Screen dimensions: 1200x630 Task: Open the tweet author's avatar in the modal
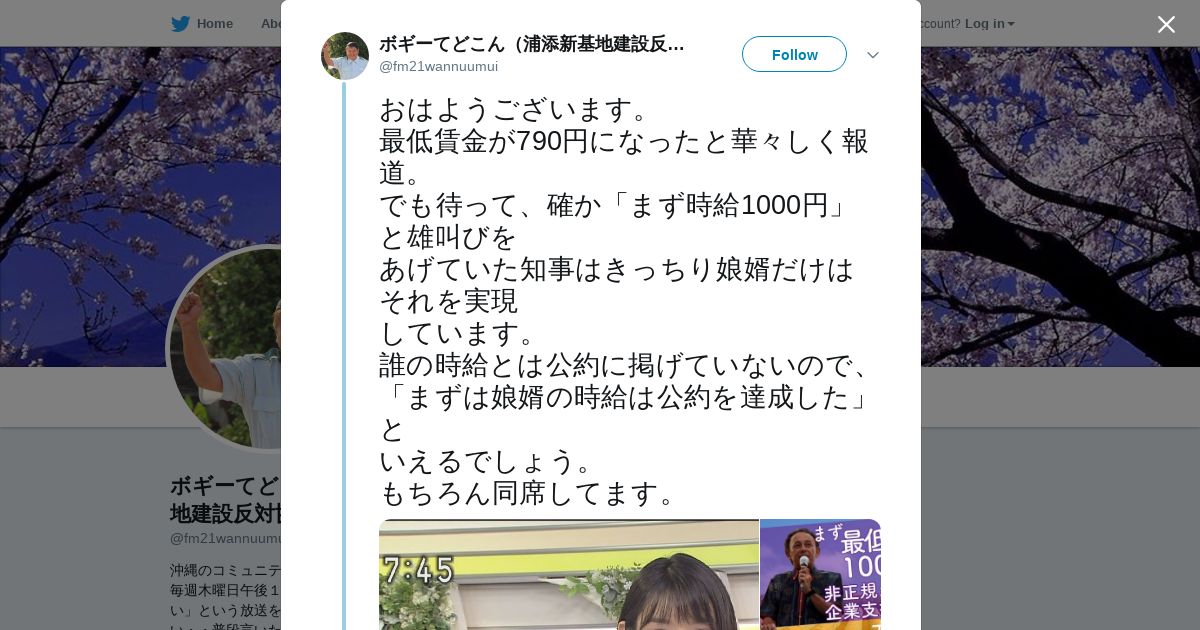click(x=345, y=56)
